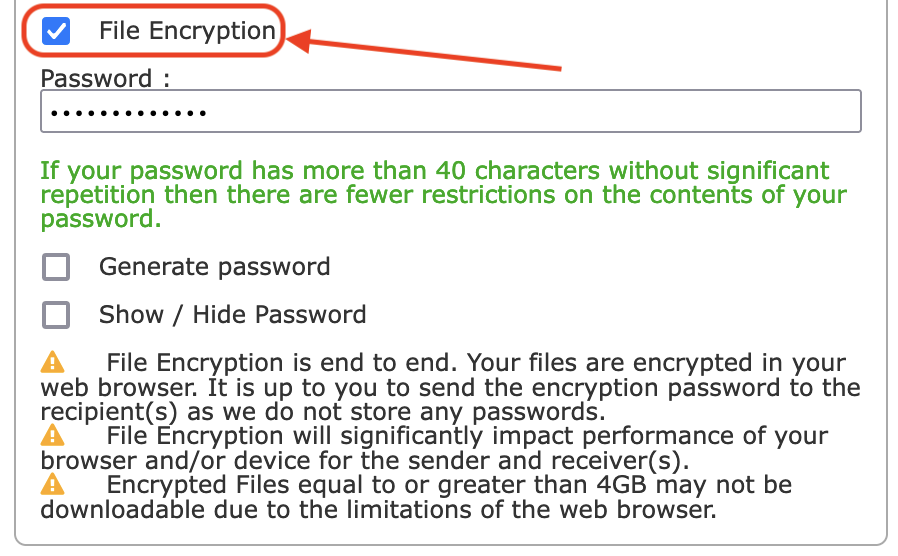This screenshot has width=898, height=556.
Task: Toggle the Show / Hide Password checkbox
Action: pos(56,315)
